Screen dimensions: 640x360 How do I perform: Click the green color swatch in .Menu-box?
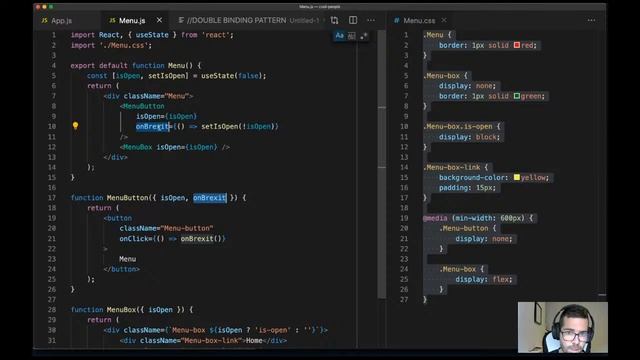517,96
